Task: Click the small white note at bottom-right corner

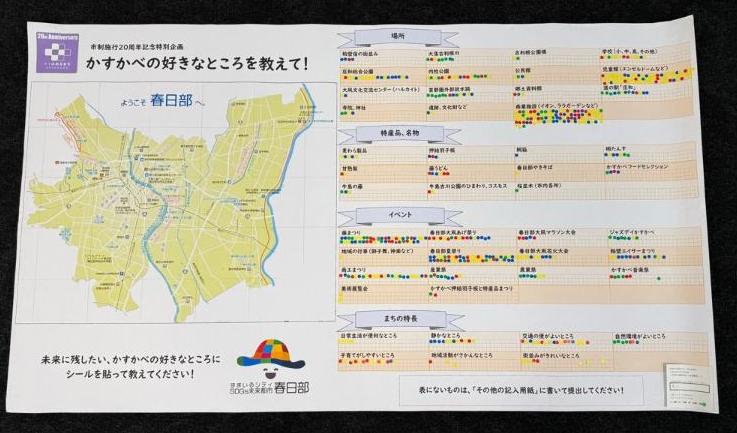Action: coord(689,386)
